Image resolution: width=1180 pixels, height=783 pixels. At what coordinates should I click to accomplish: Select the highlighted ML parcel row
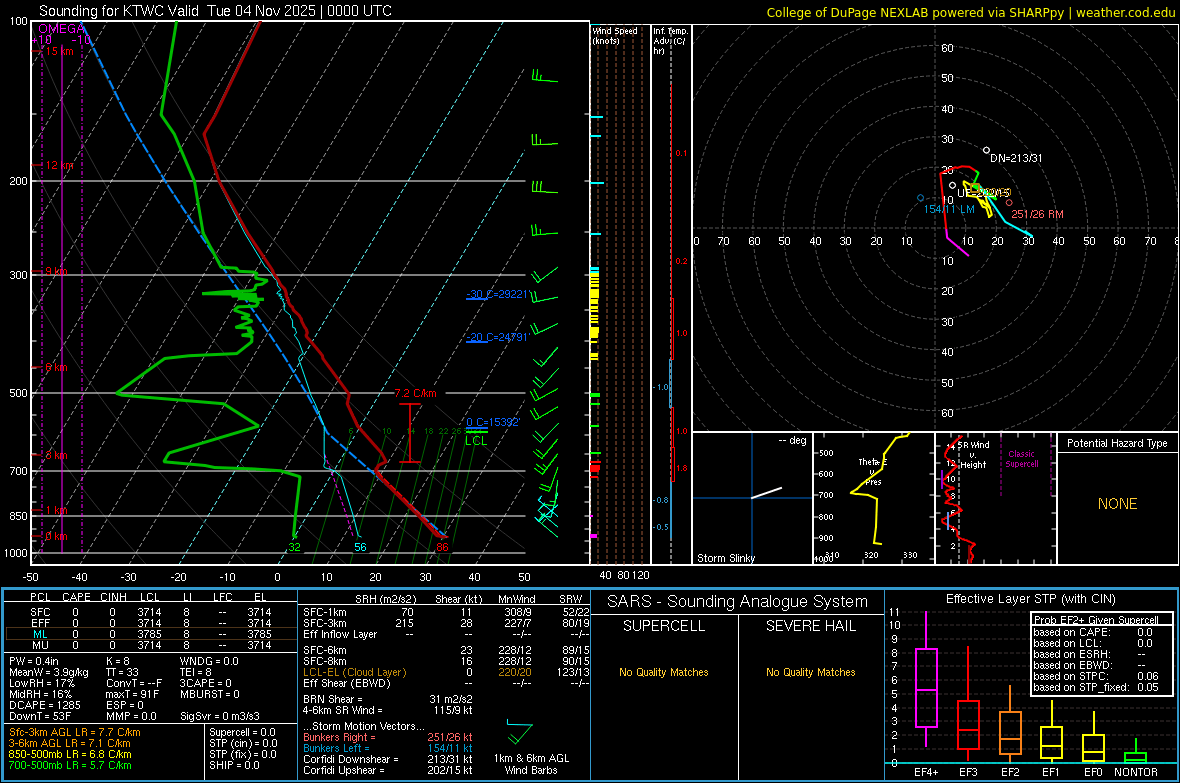coord(150,634)
